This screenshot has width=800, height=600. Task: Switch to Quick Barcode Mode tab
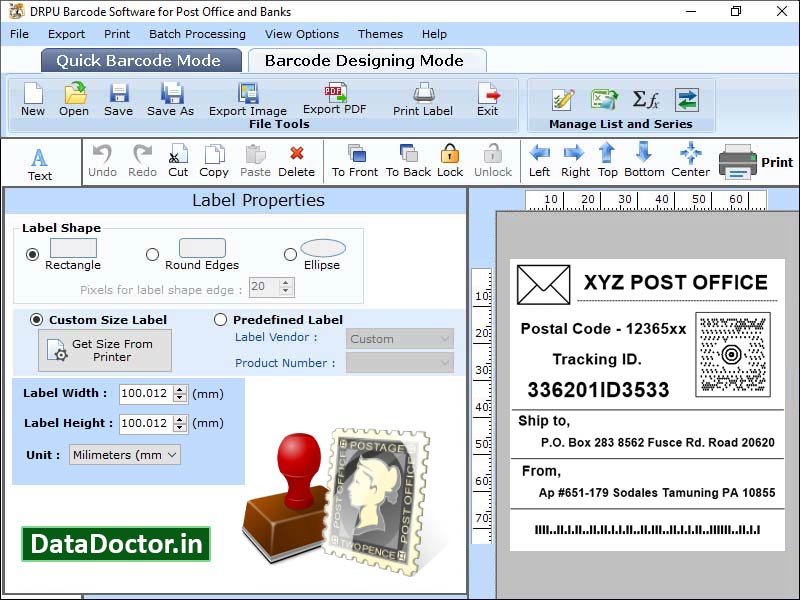click(140, 60)
